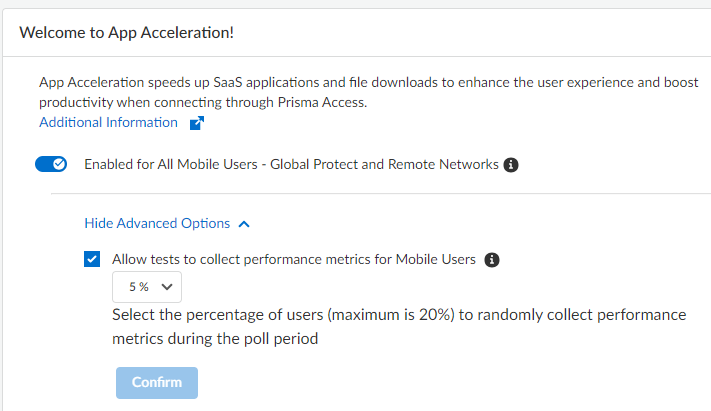Viewport: 711px width, 411px height.
Task: Click the 'Allow tests to collect performance metrics' label
Action: (293, 260)
